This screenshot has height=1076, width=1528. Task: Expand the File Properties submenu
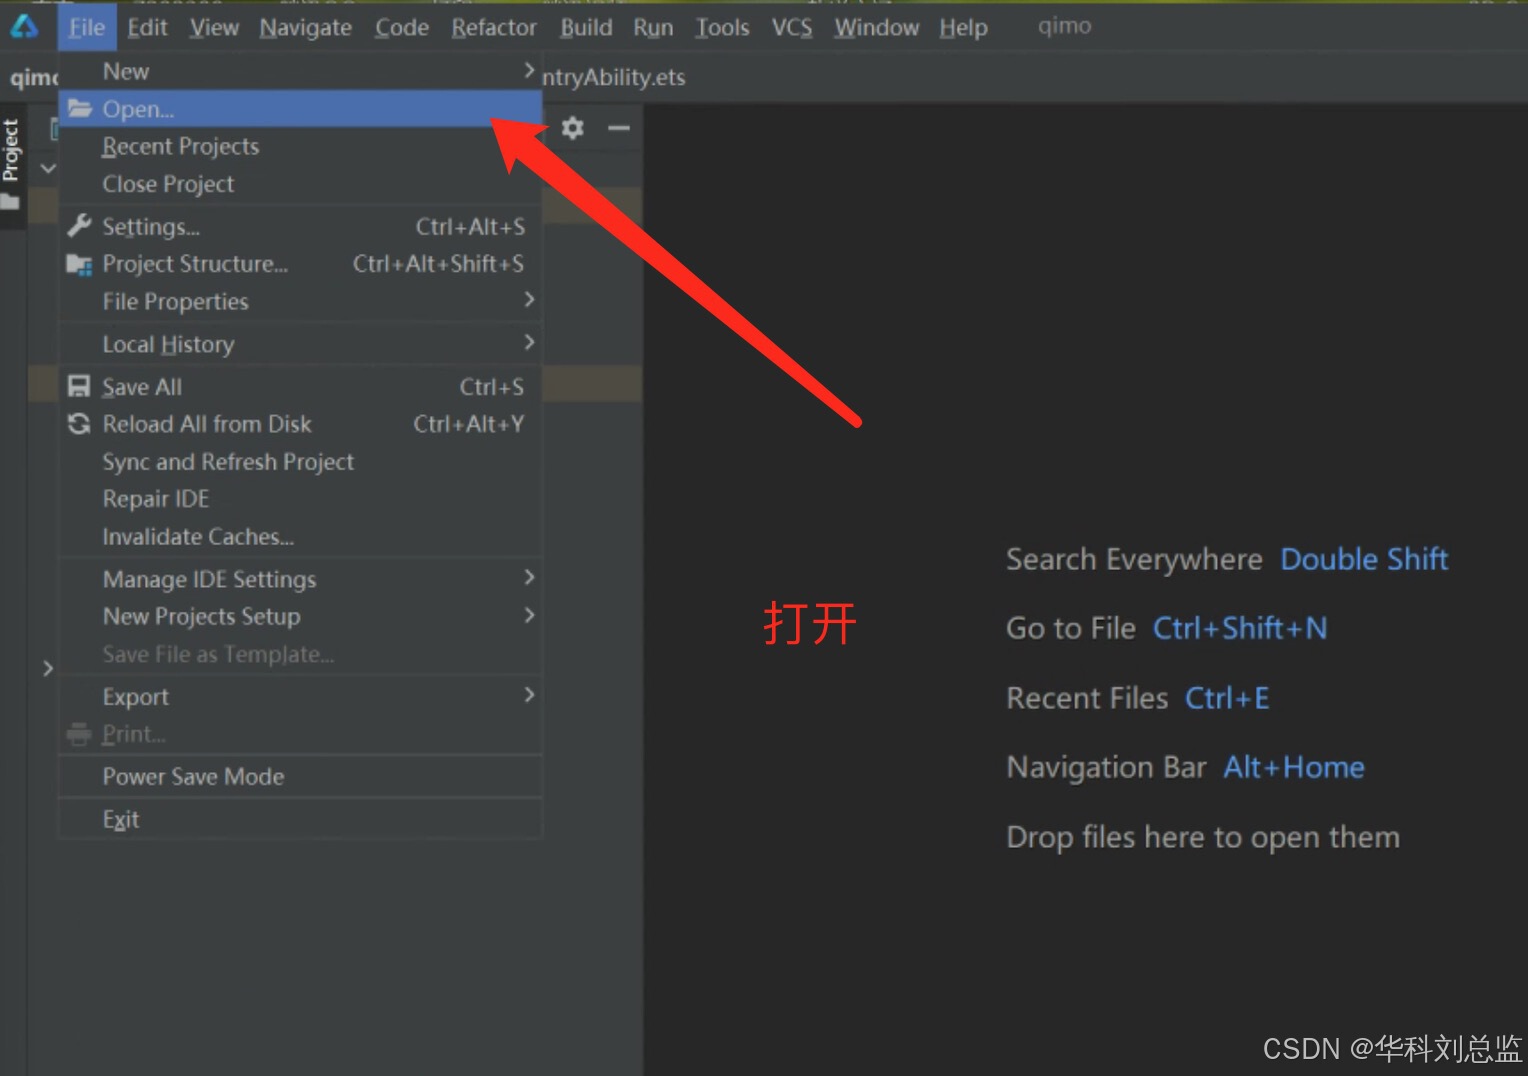529,300
